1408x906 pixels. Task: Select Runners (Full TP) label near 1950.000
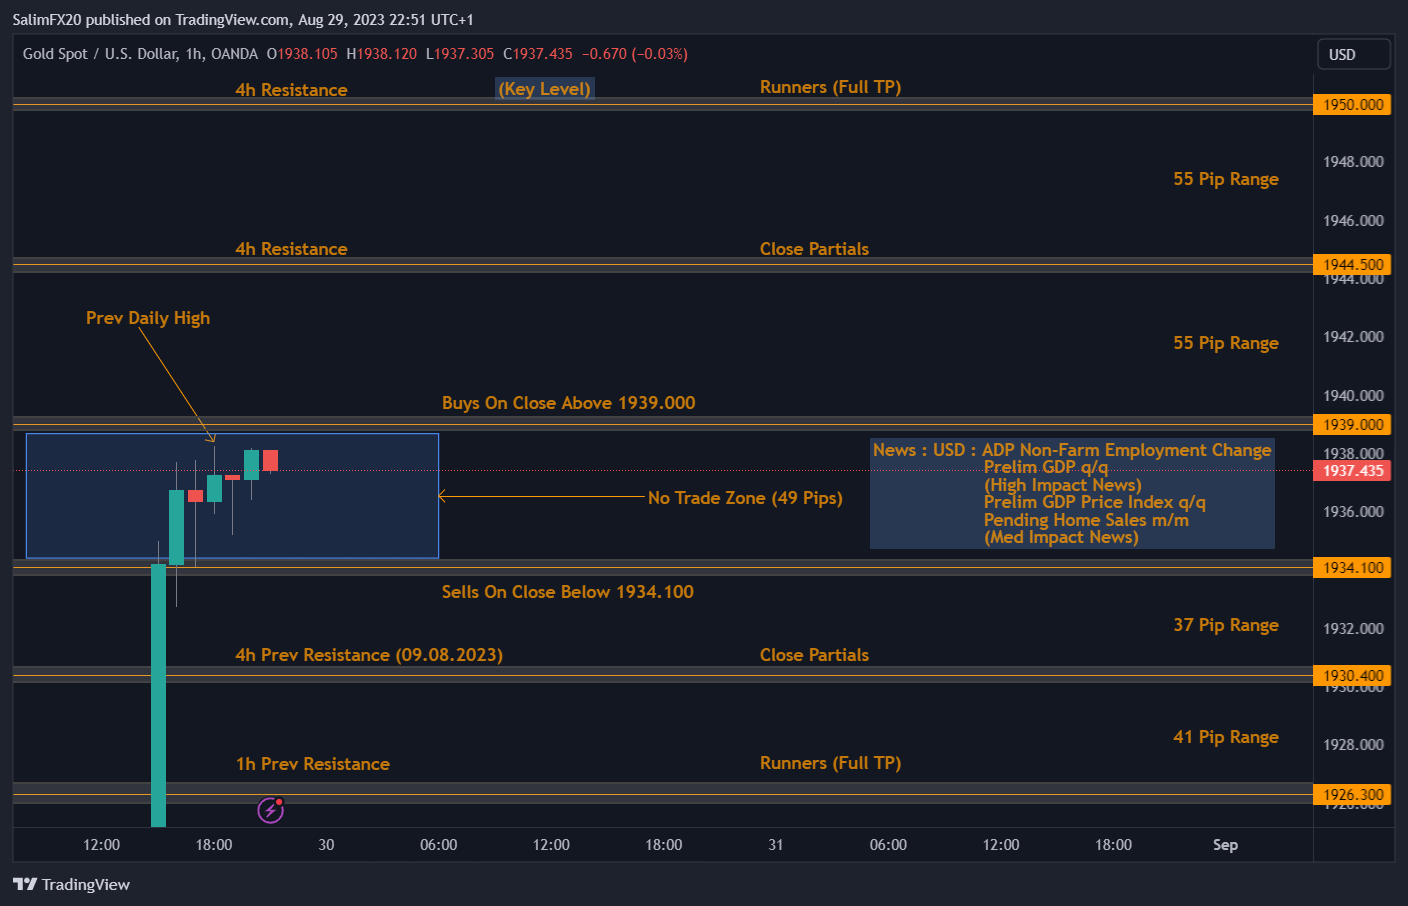tap(830, 87)
